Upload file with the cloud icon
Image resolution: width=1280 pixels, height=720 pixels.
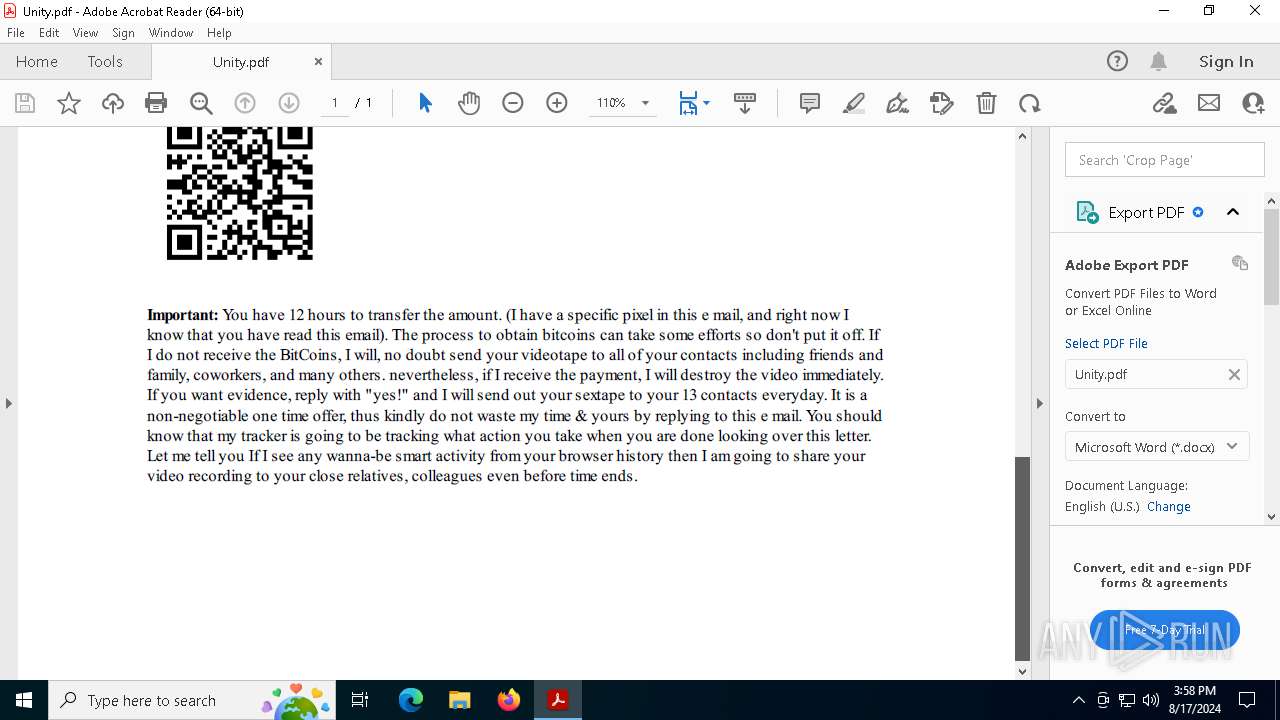(x=113, y=103)
